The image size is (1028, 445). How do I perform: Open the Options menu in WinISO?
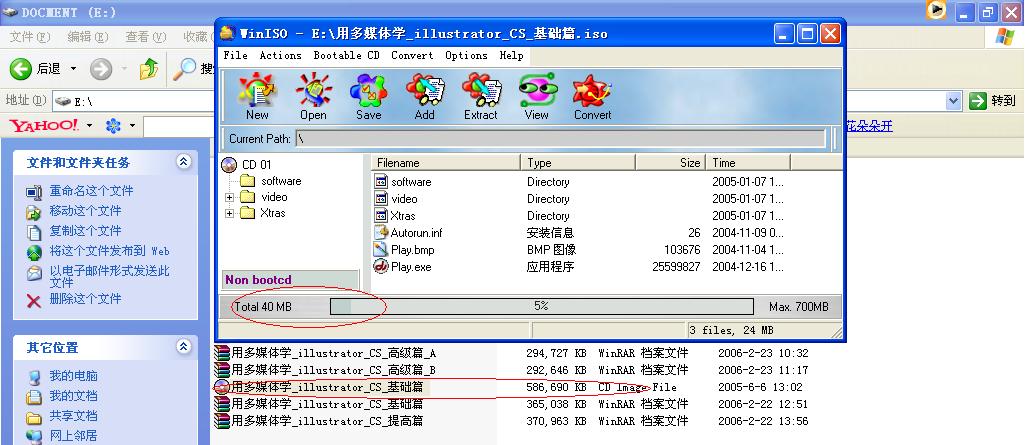point(466,56)
